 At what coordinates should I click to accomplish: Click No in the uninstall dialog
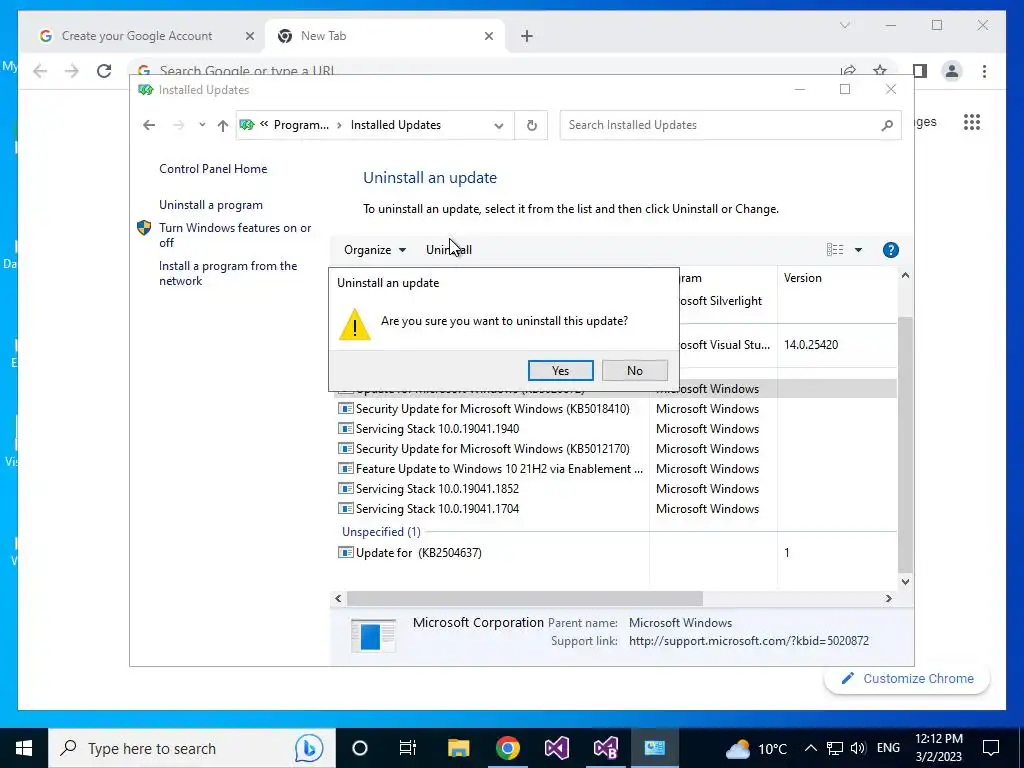[634, 370]
